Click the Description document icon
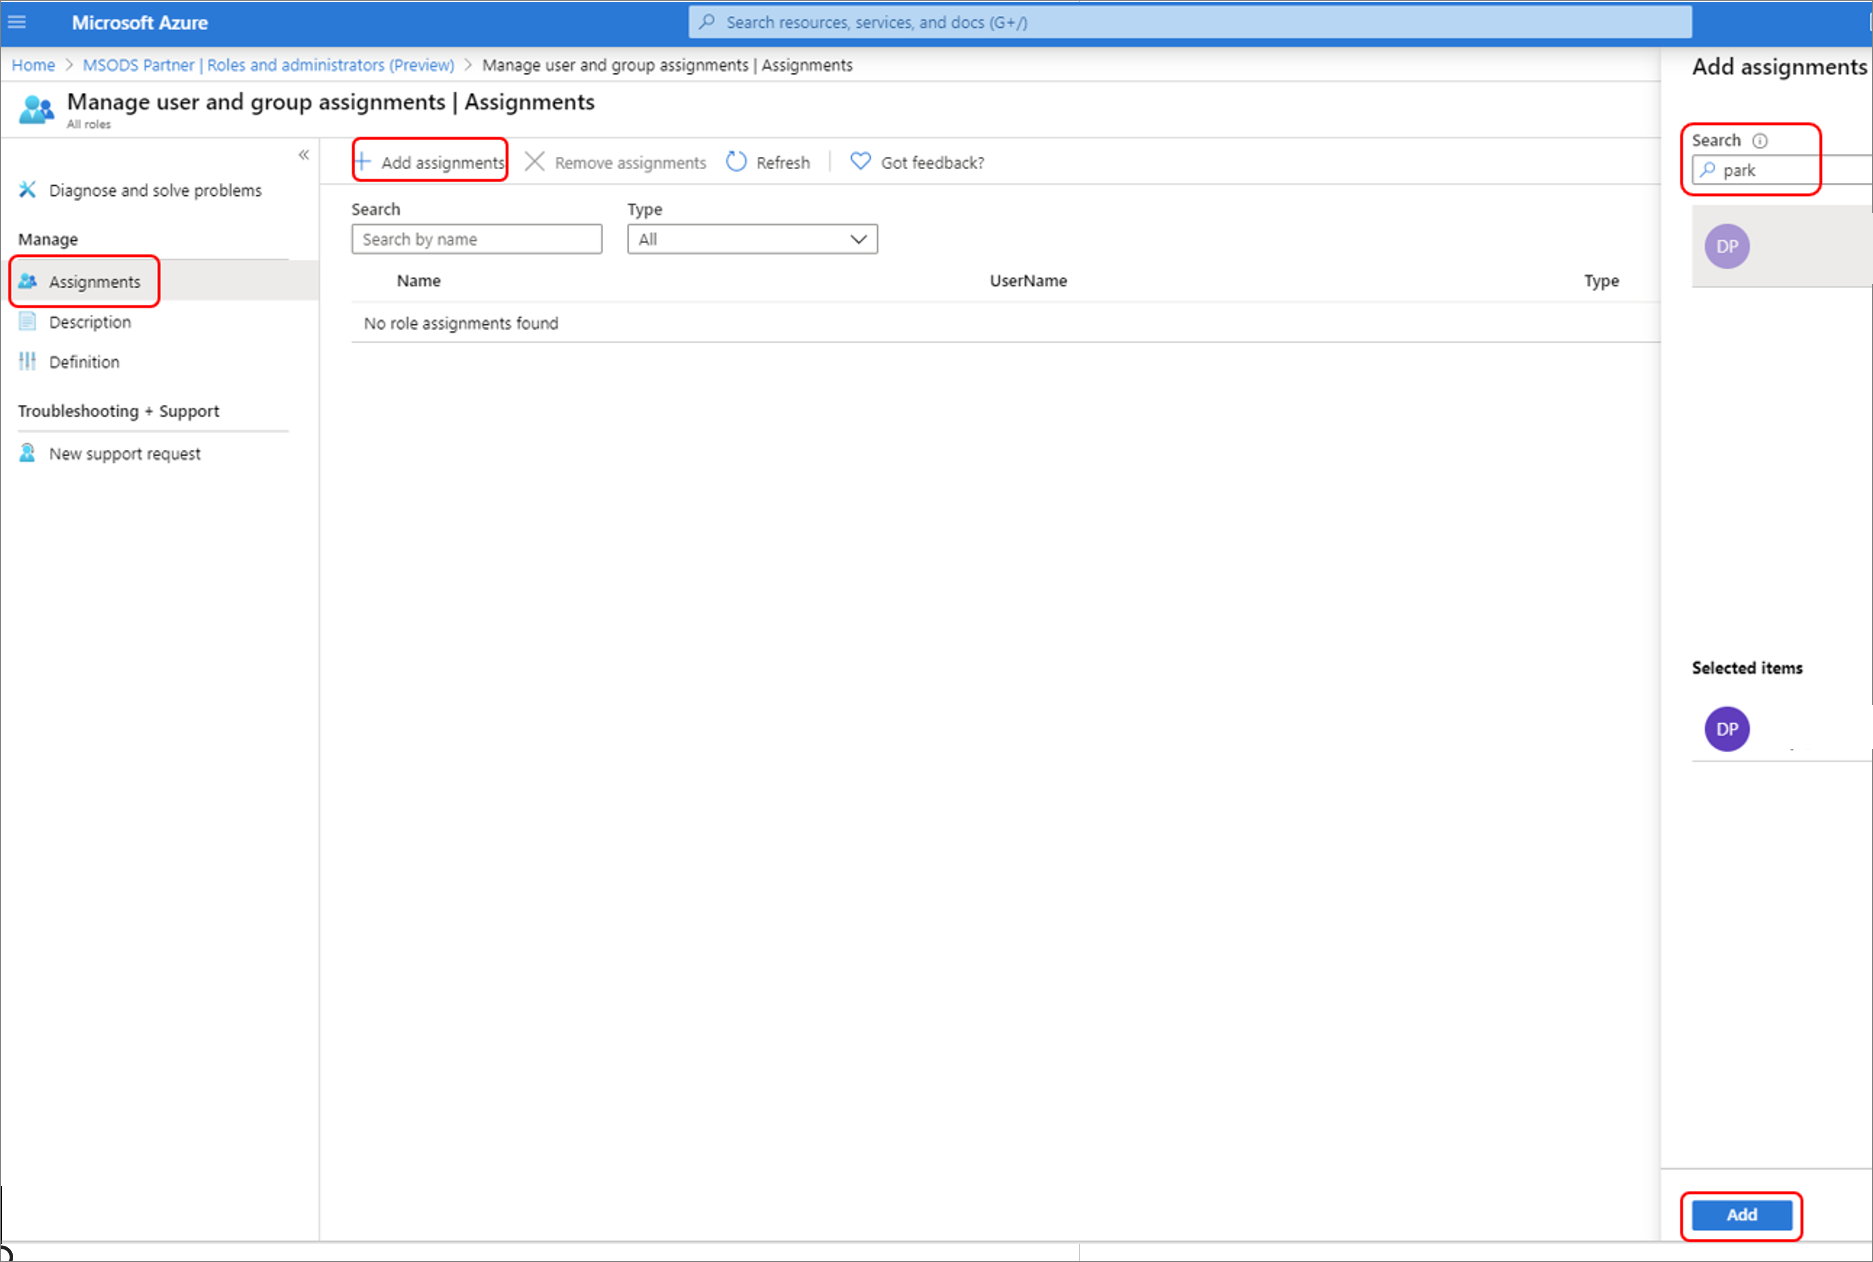1873x1262 pixels. [x=28, y=322]
